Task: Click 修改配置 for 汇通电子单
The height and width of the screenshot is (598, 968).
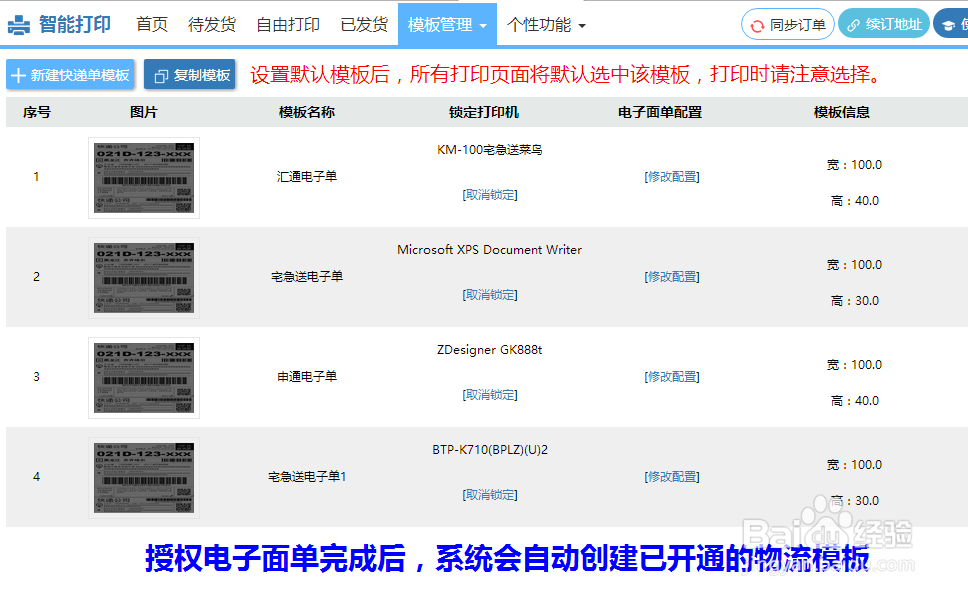Action: (672, 177)
